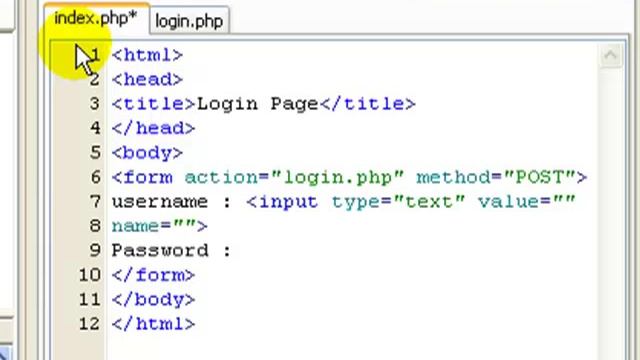Click the <form opening tag name
This screenshot has width=640, height=360.
point(142,178)
